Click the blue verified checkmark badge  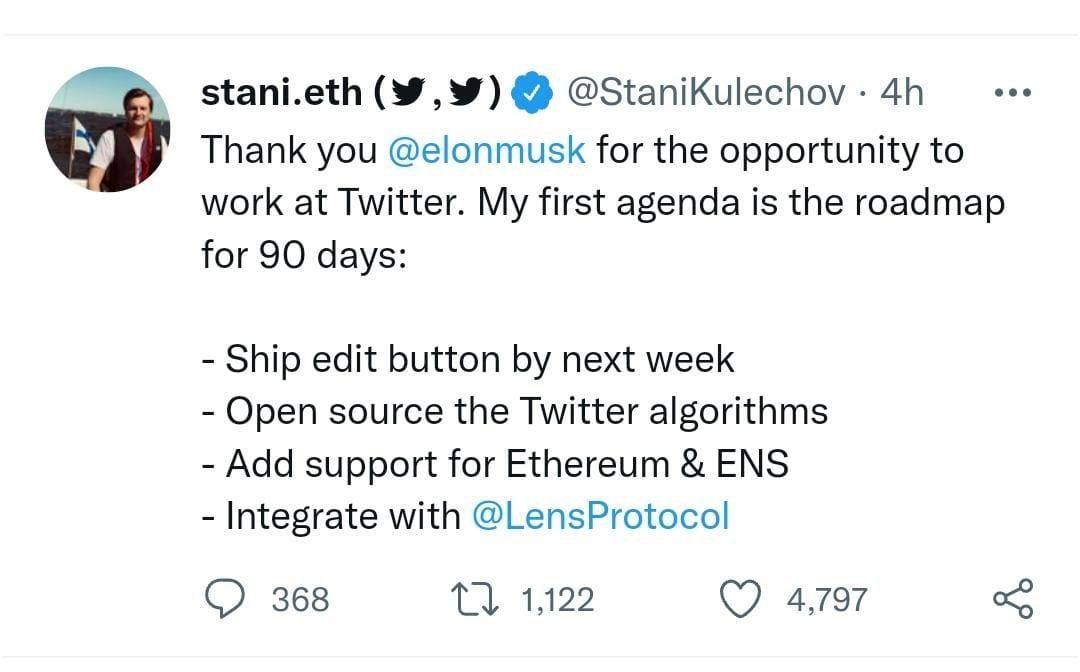(531, 93)
